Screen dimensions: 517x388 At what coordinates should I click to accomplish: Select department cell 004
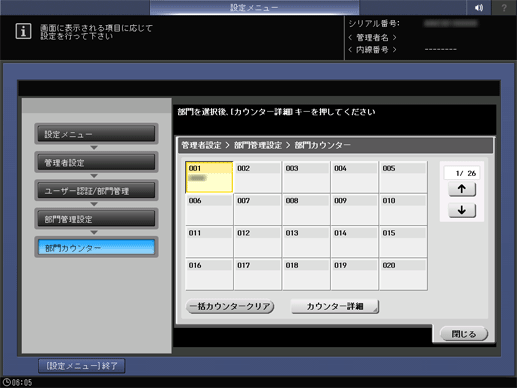coord(355,177)
